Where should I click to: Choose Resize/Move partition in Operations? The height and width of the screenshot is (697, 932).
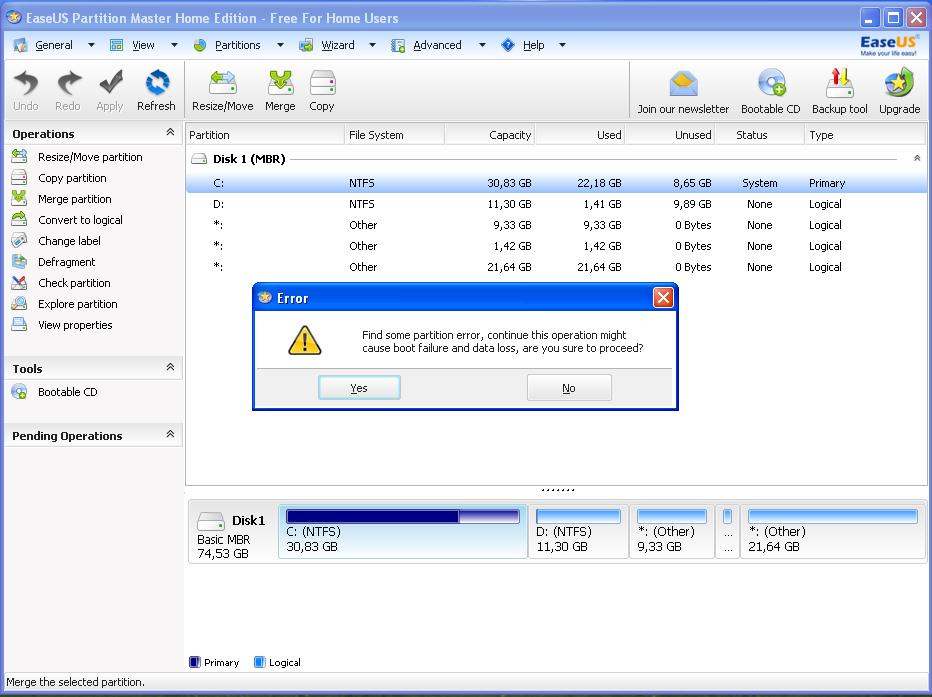(90, 157)
